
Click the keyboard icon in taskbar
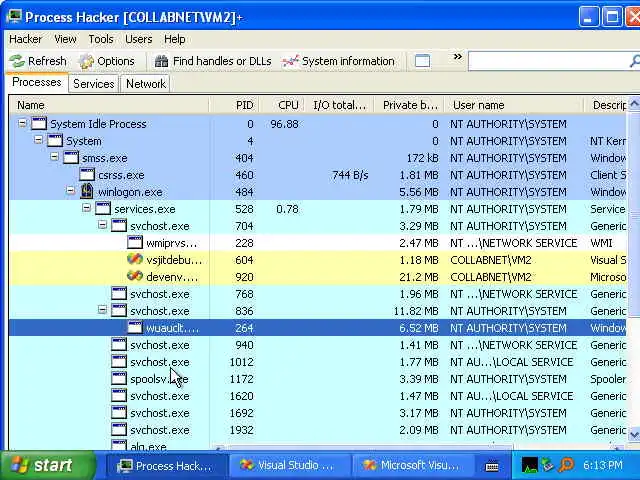pos(492,466)
